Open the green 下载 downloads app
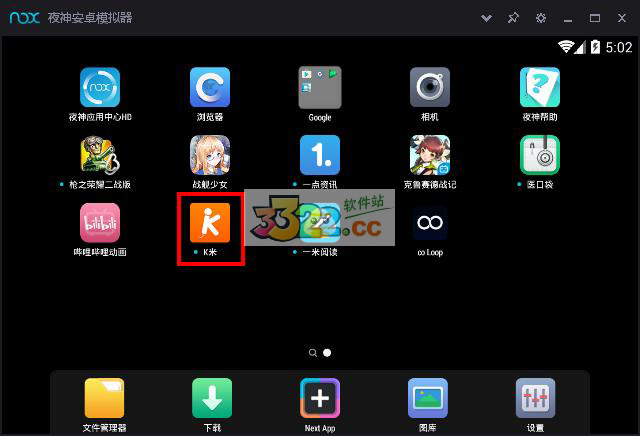The image size is (640, 436). (212, 398)
